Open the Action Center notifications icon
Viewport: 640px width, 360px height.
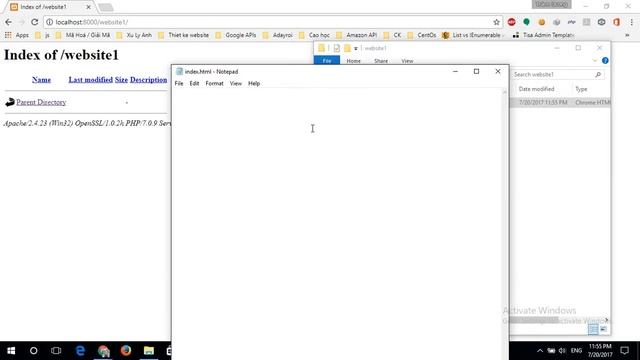point(624,351)
